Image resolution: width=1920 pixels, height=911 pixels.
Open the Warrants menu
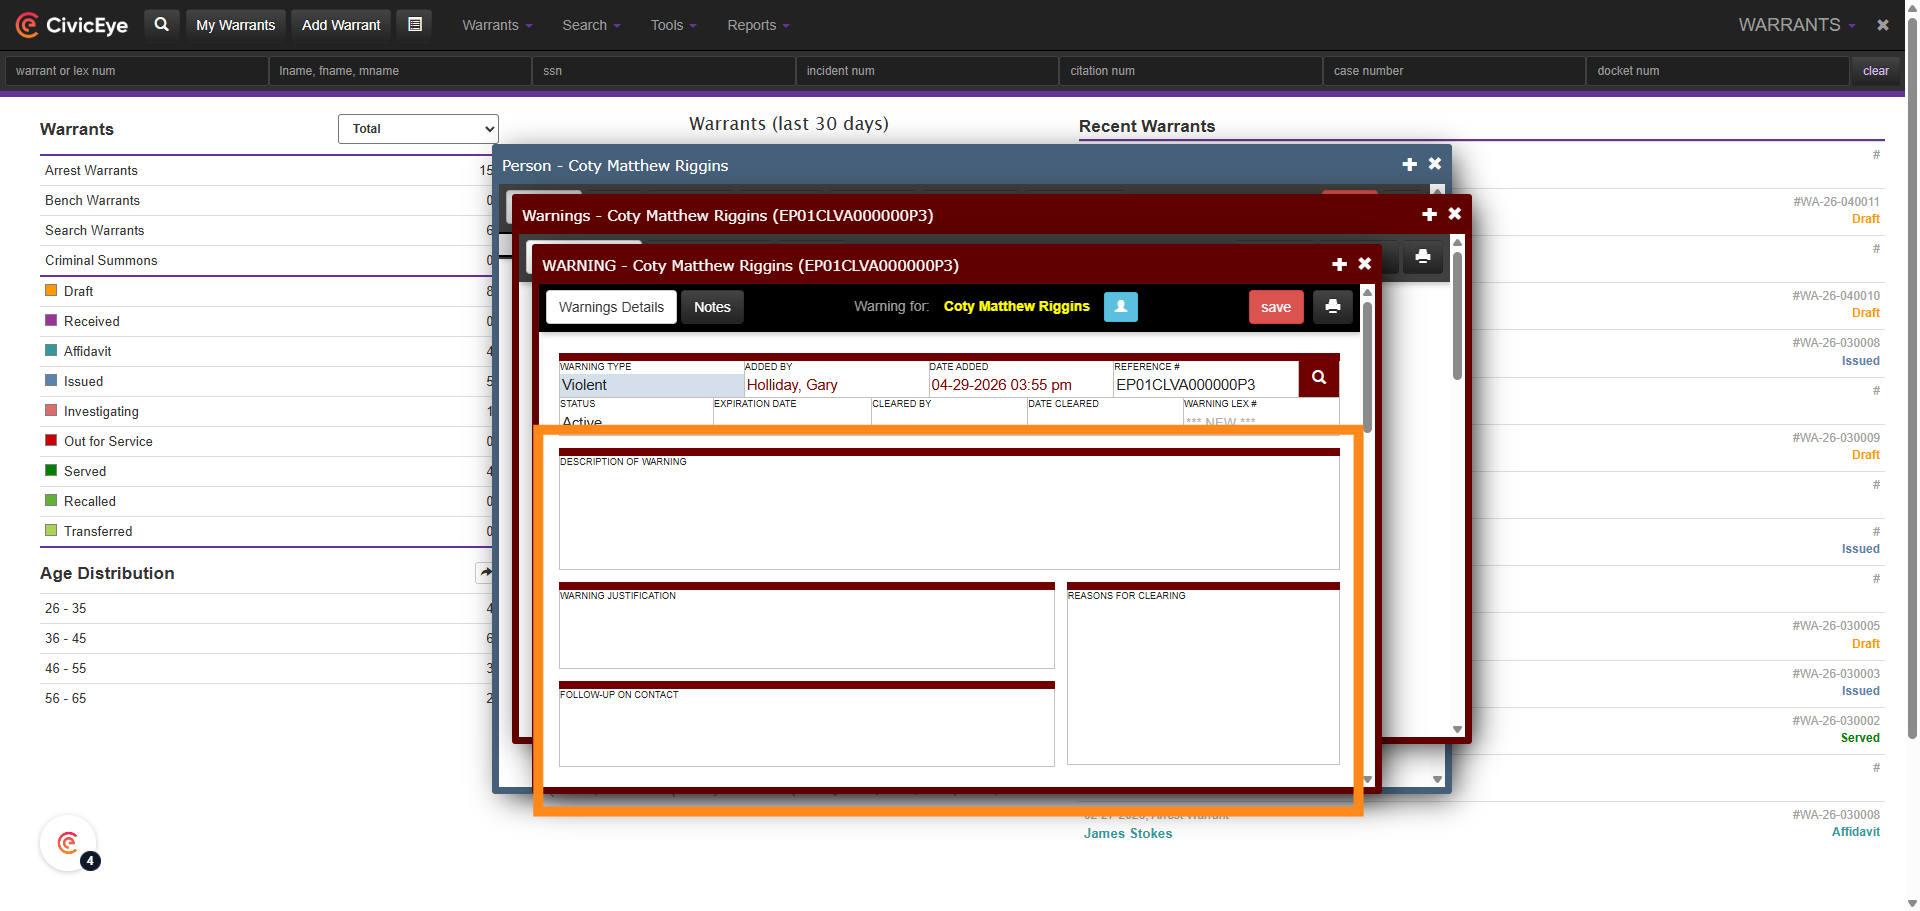pos(496,25)
